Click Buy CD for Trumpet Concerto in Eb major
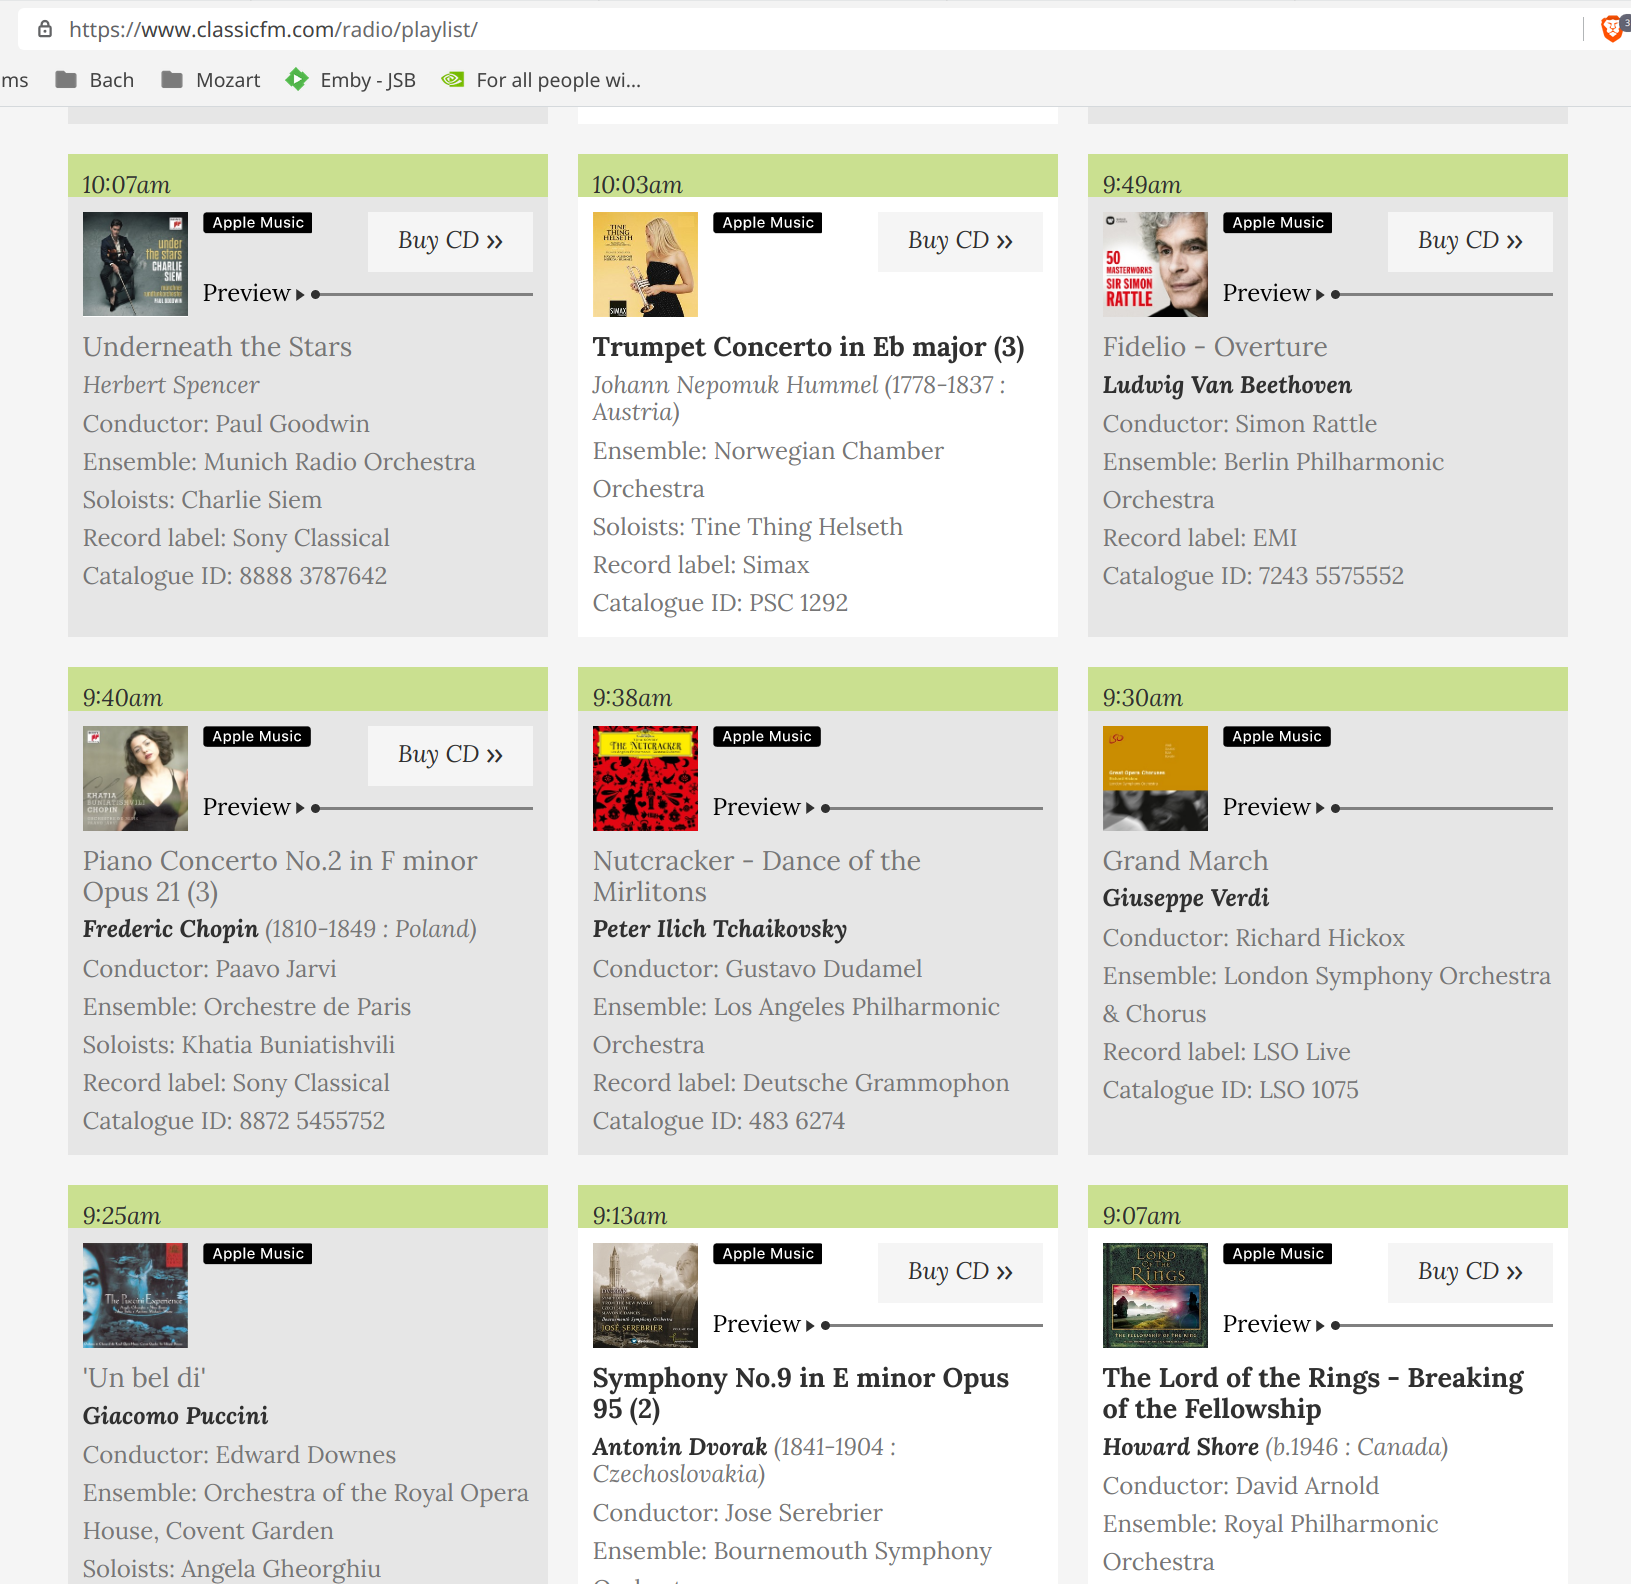Viewport: 1631px width, 1584px height. (x=960, y=241)
